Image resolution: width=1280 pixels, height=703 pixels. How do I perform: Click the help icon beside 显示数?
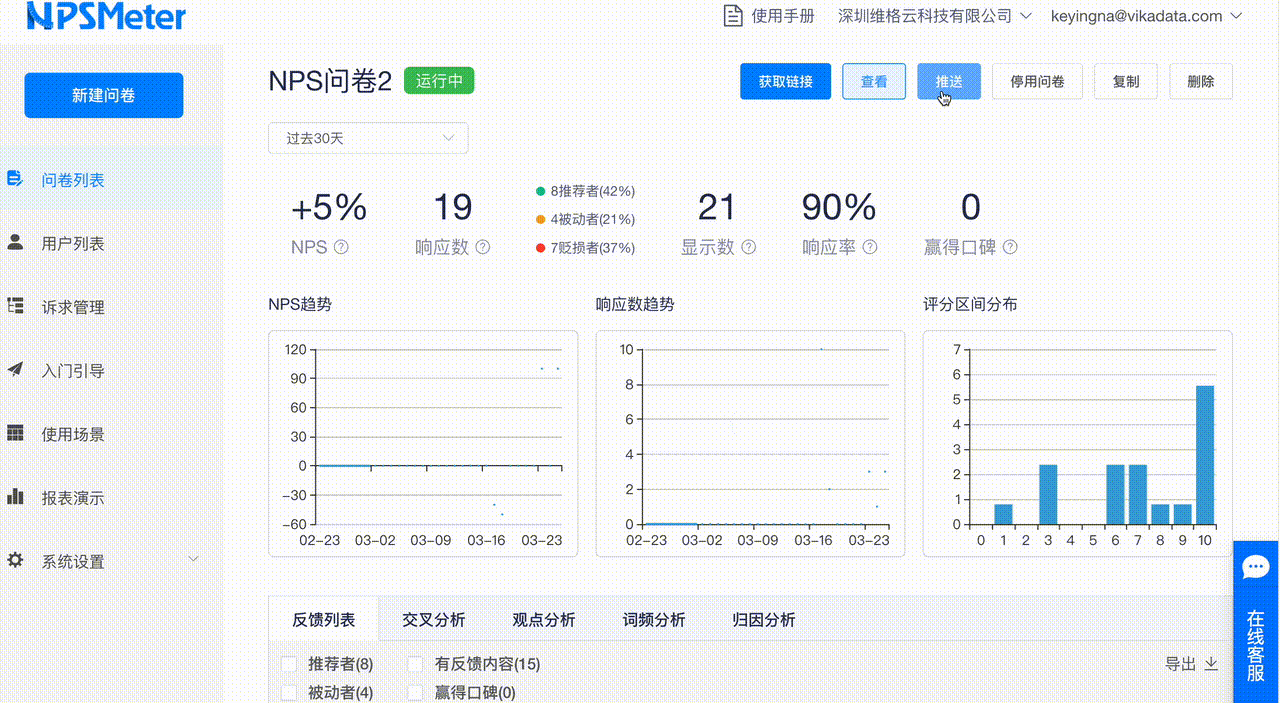[x=748, y=247]
